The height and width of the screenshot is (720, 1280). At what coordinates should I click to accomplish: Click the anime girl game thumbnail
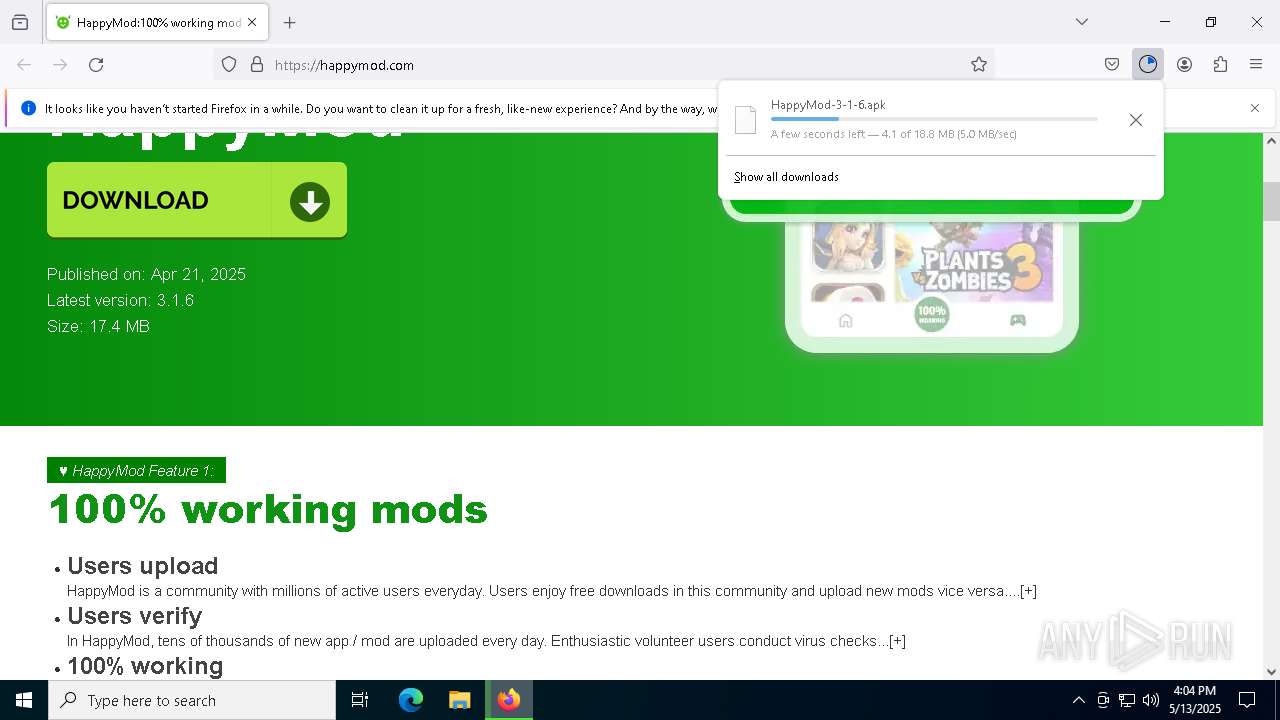coord(848,245)
